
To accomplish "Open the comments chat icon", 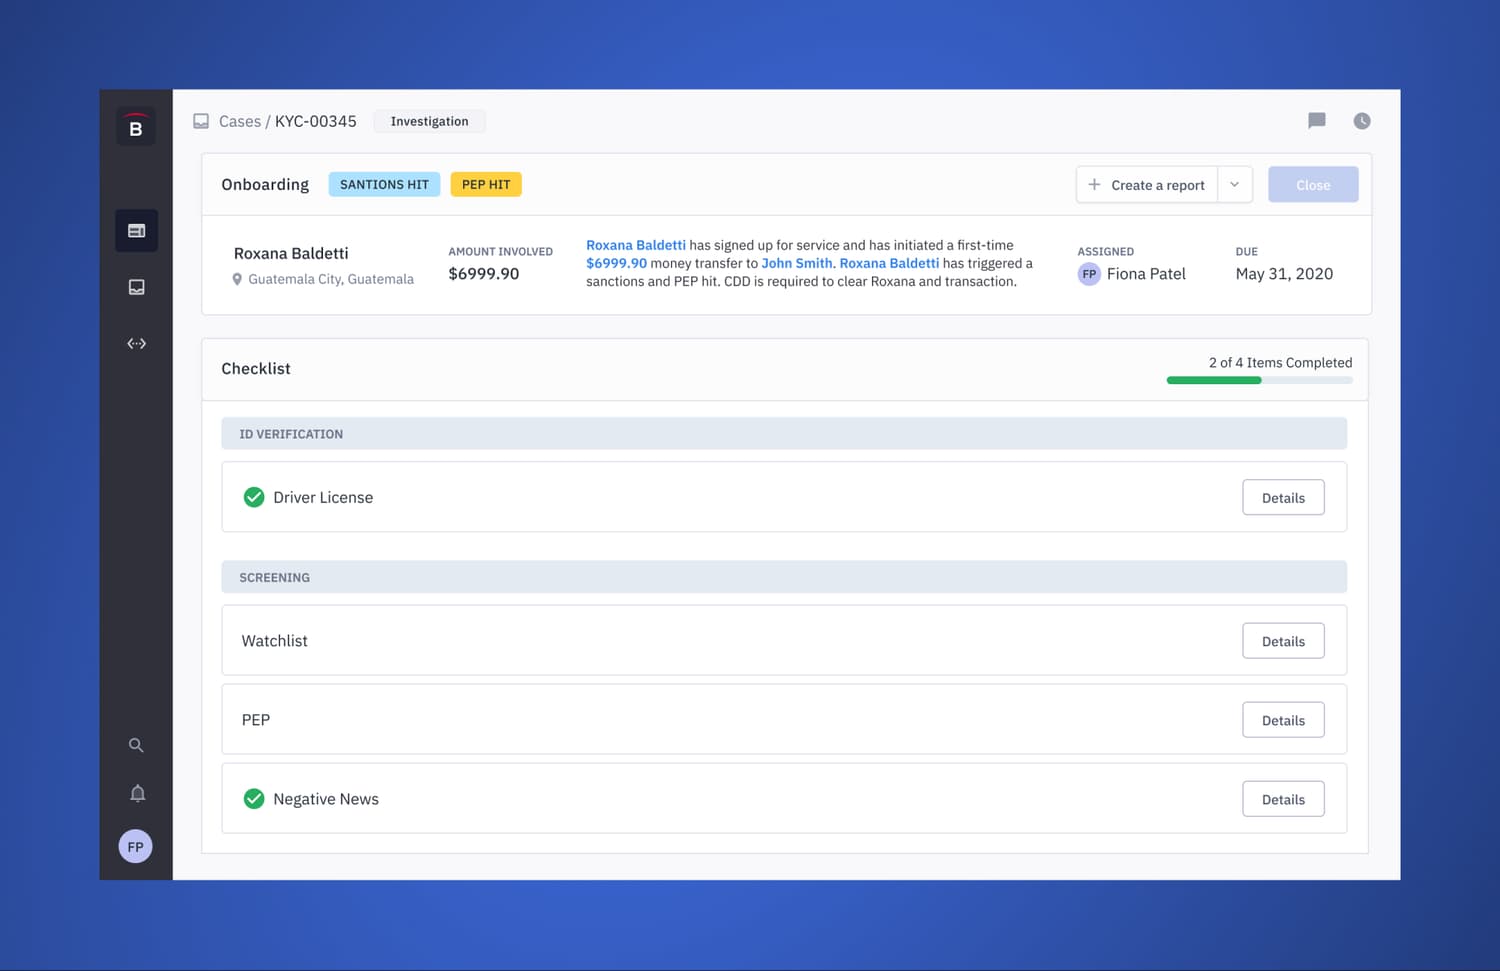I will pos(1317,121).
